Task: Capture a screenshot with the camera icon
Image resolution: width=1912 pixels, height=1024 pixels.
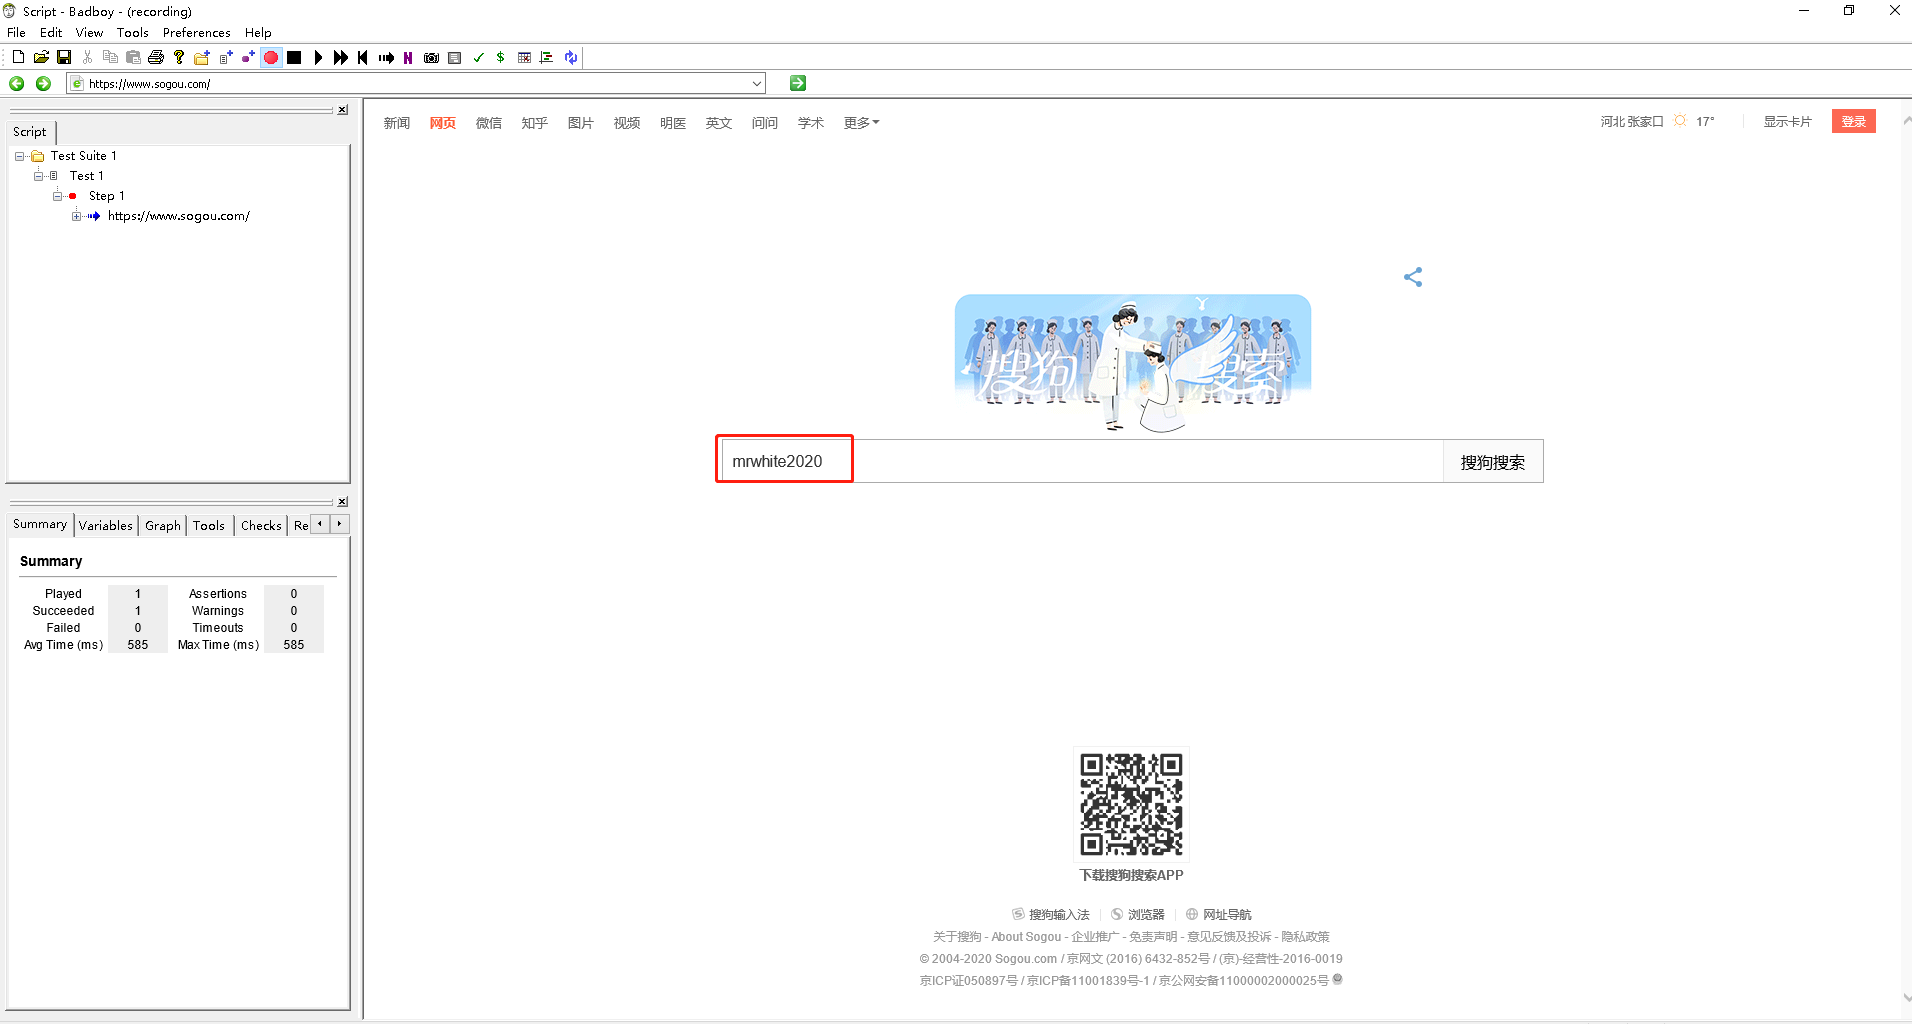Action: (x=431, y=57)
